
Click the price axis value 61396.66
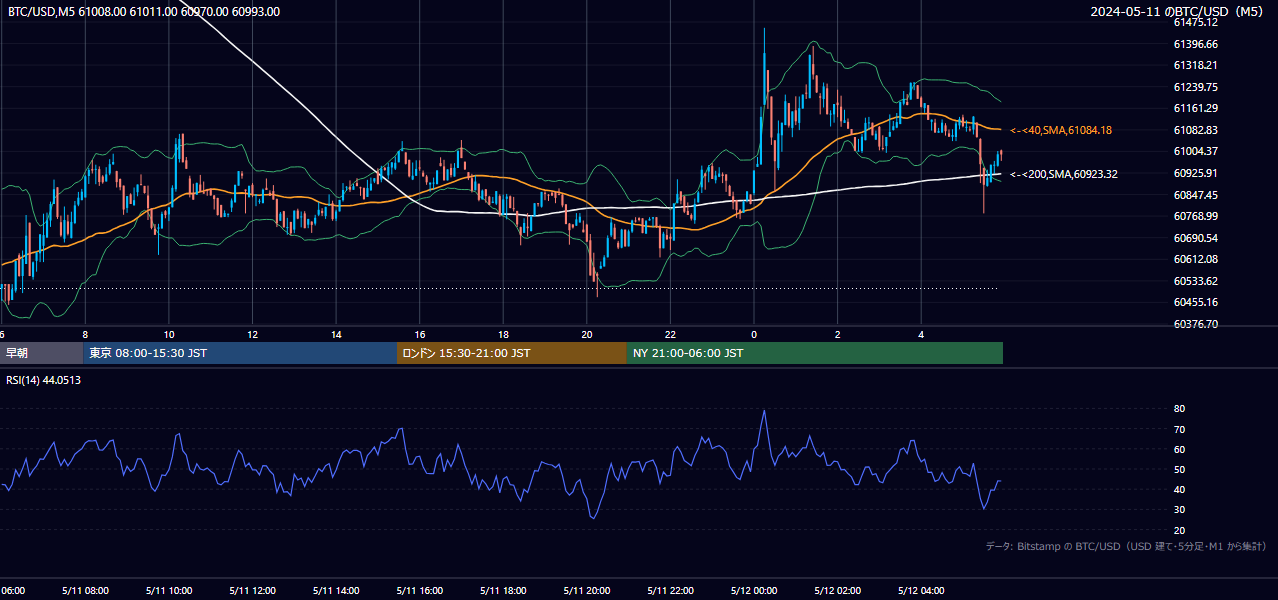pyautogui.click(x=1195, y=44)
